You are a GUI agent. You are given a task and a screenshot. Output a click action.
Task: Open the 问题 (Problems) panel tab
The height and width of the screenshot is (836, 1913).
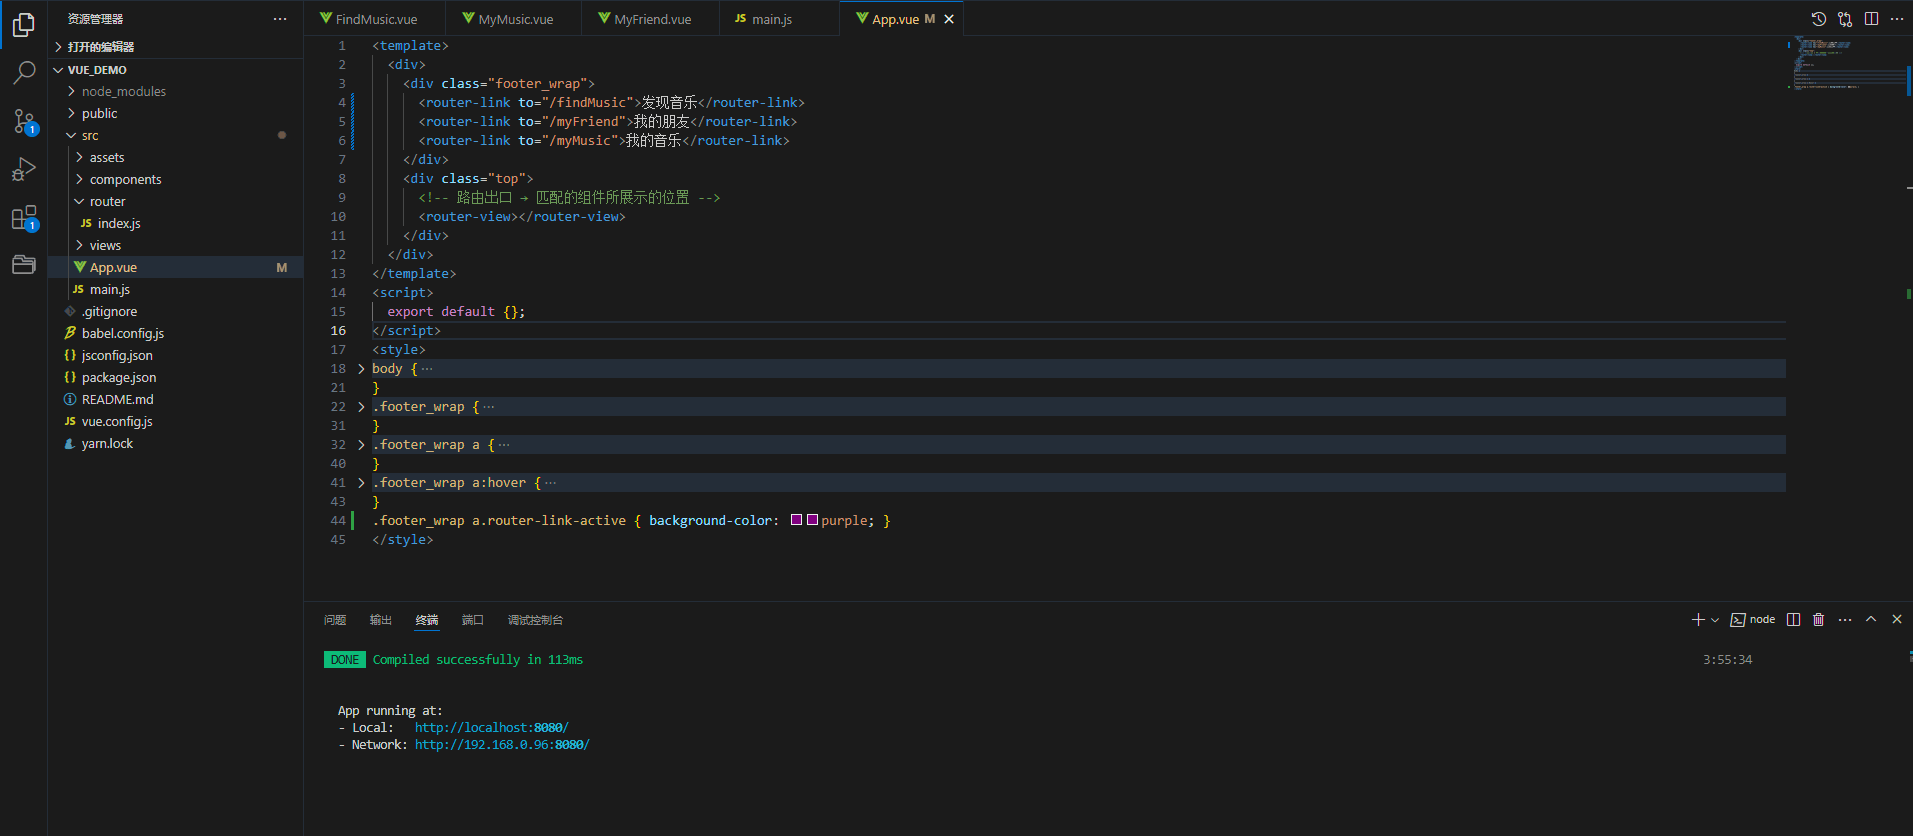pyautogui.click(x=335, y=620)
